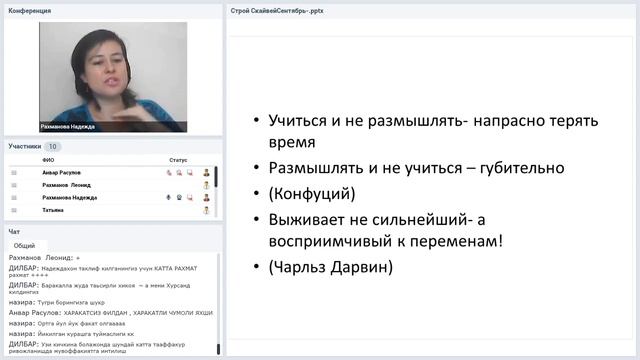Click the name caption on the webcam video
640x360 pixels.
tap(68, 127)
